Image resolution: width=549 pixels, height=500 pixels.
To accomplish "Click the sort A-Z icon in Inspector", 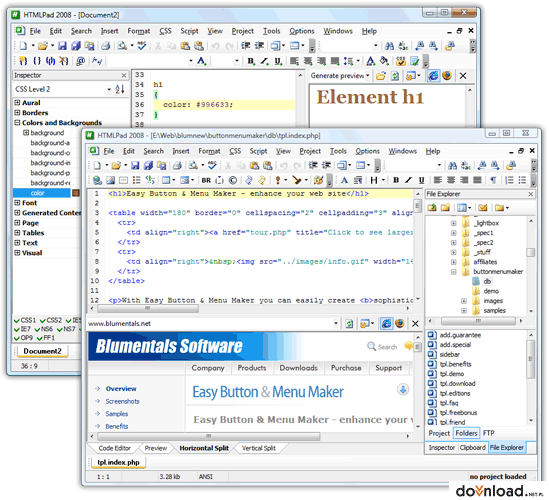I will click(x=120, y=89).
